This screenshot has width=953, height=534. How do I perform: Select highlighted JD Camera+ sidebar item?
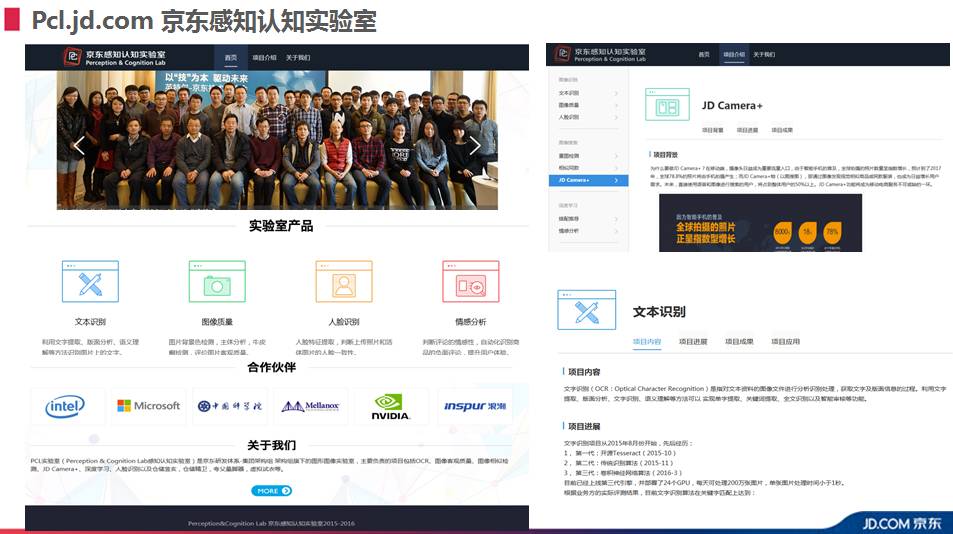tap(588, 180)
